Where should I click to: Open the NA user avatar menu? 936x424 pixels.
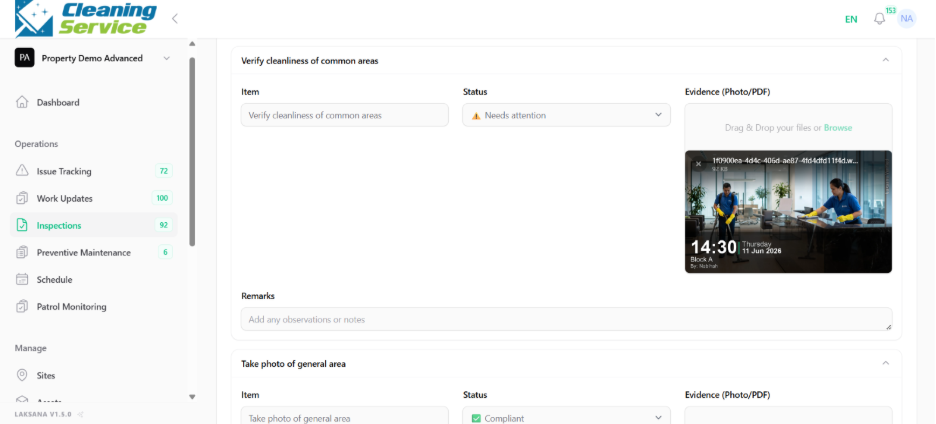point(906,19)
